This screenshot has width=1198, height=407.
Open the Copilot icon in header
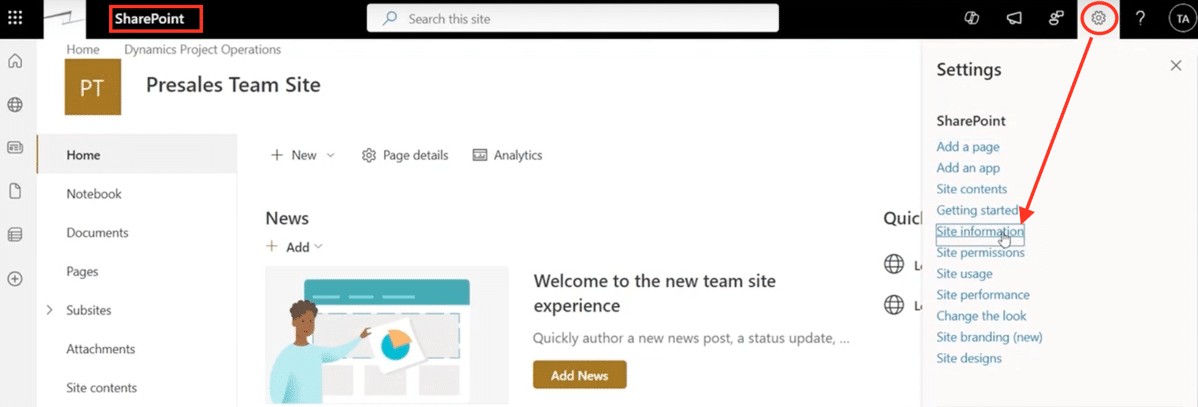point(970,18)
